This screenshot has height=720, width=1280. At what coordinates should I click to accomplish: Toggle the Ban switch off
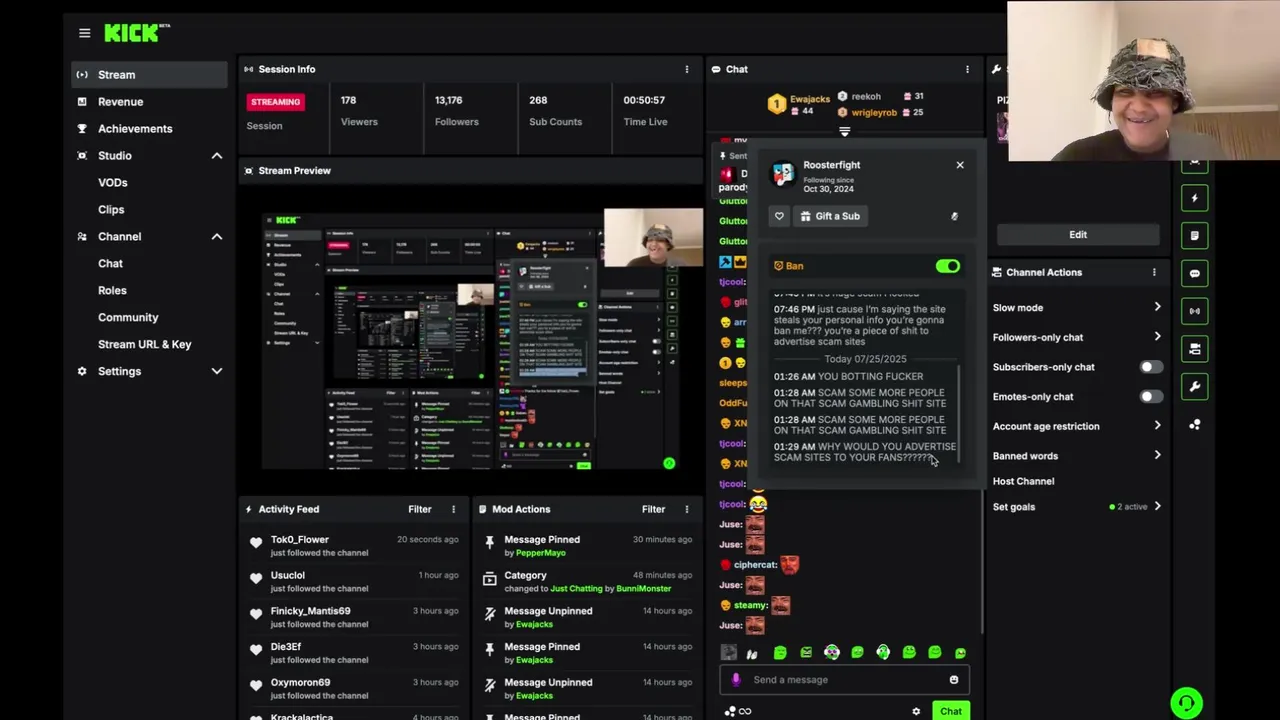point(947,266)
